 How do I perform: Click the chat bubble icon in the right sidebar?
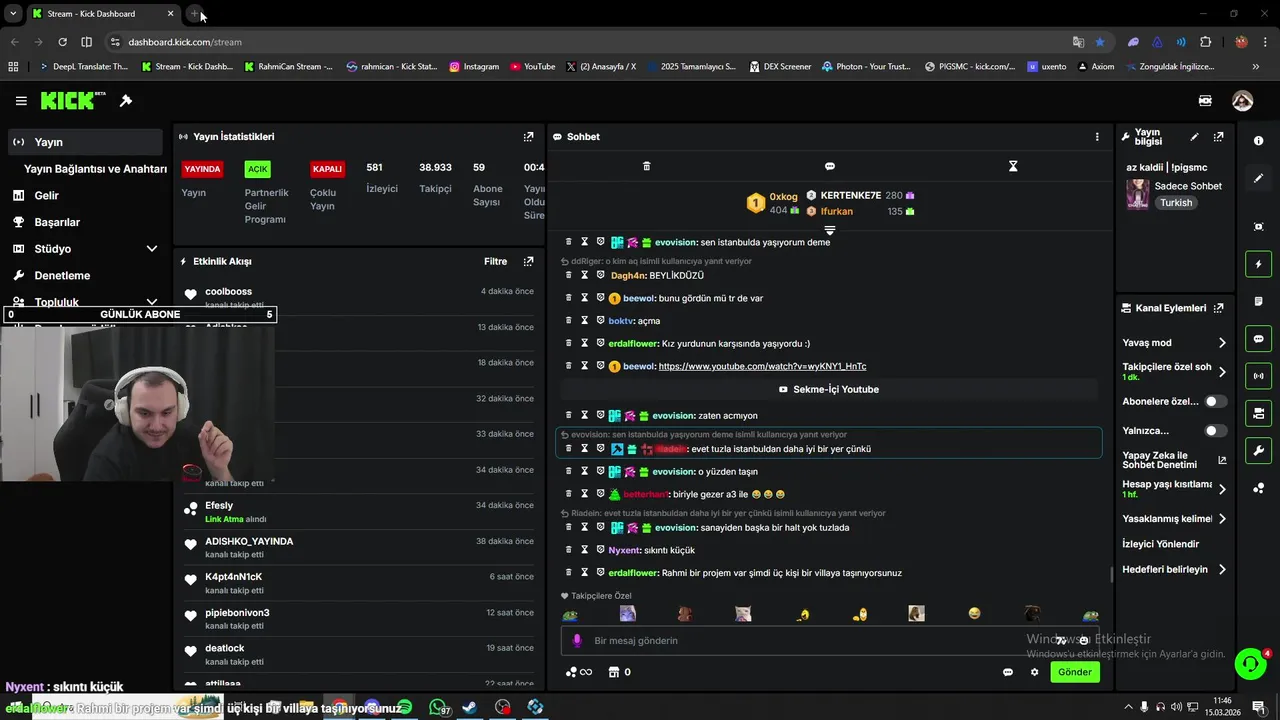pyautogui.click(x=1258, y=339)
